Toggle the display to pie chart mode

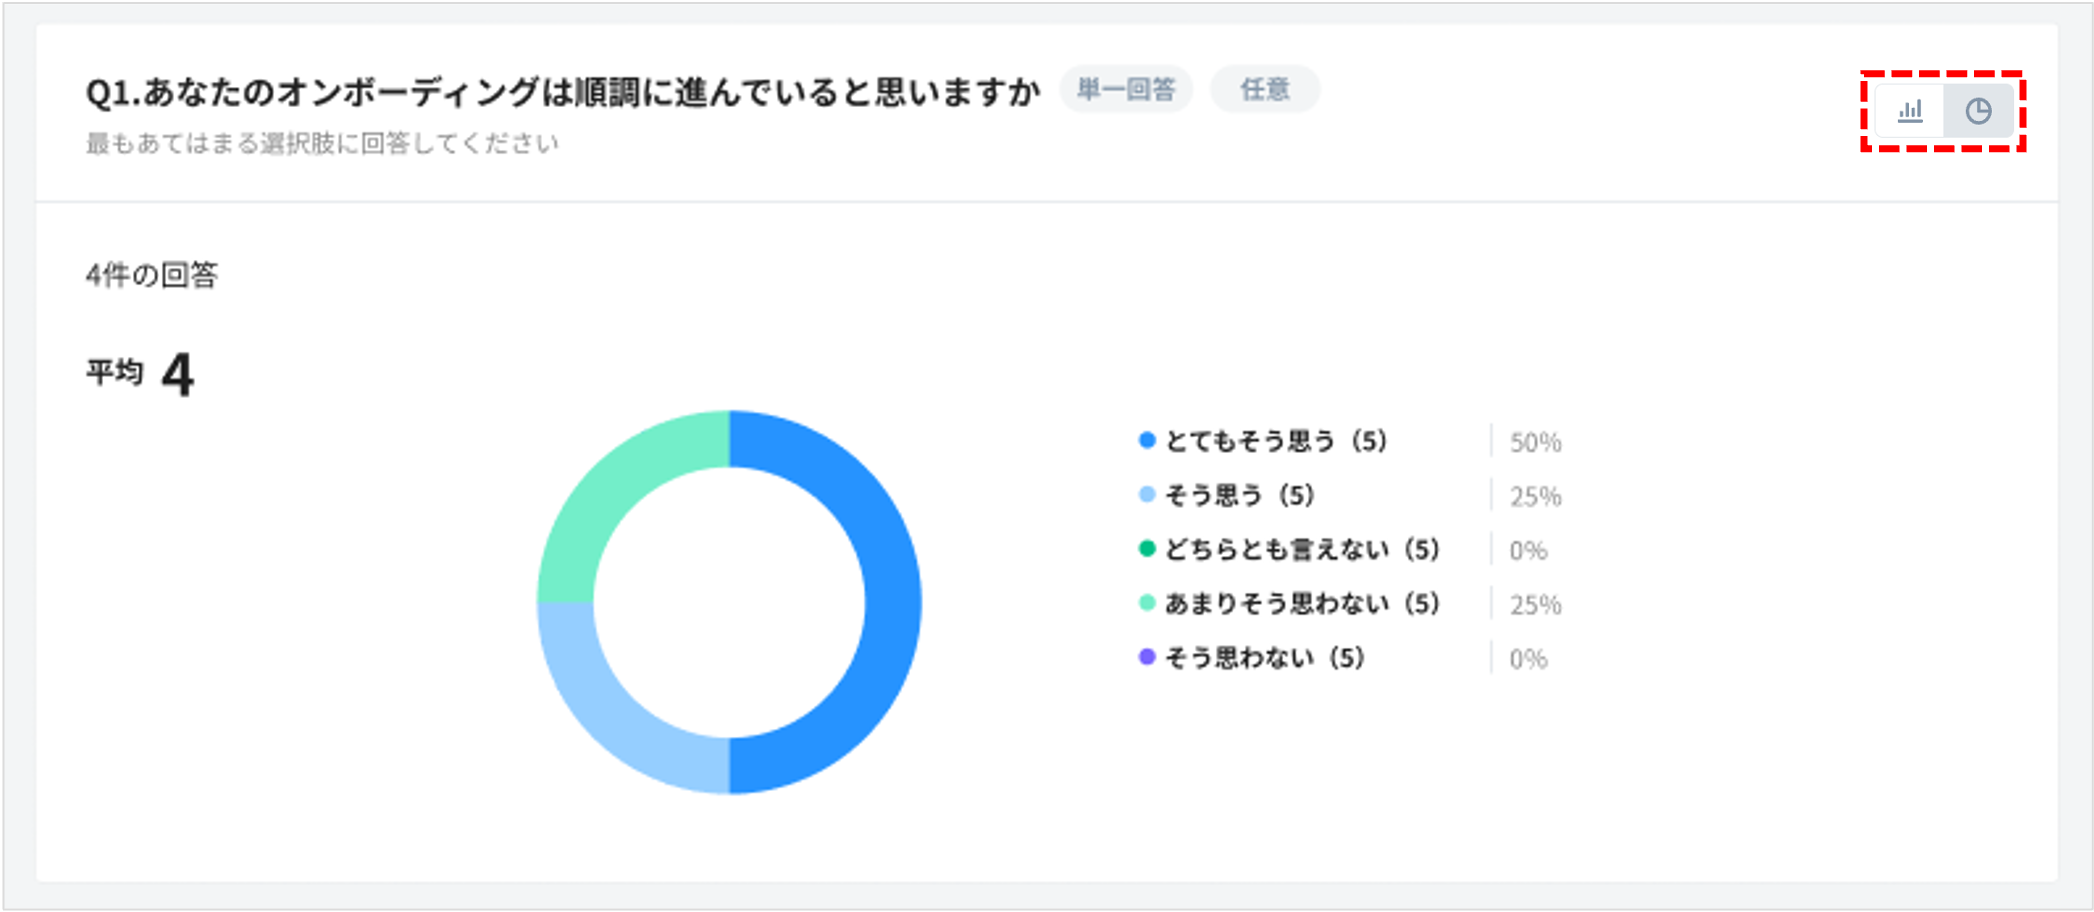(1979, 111)
